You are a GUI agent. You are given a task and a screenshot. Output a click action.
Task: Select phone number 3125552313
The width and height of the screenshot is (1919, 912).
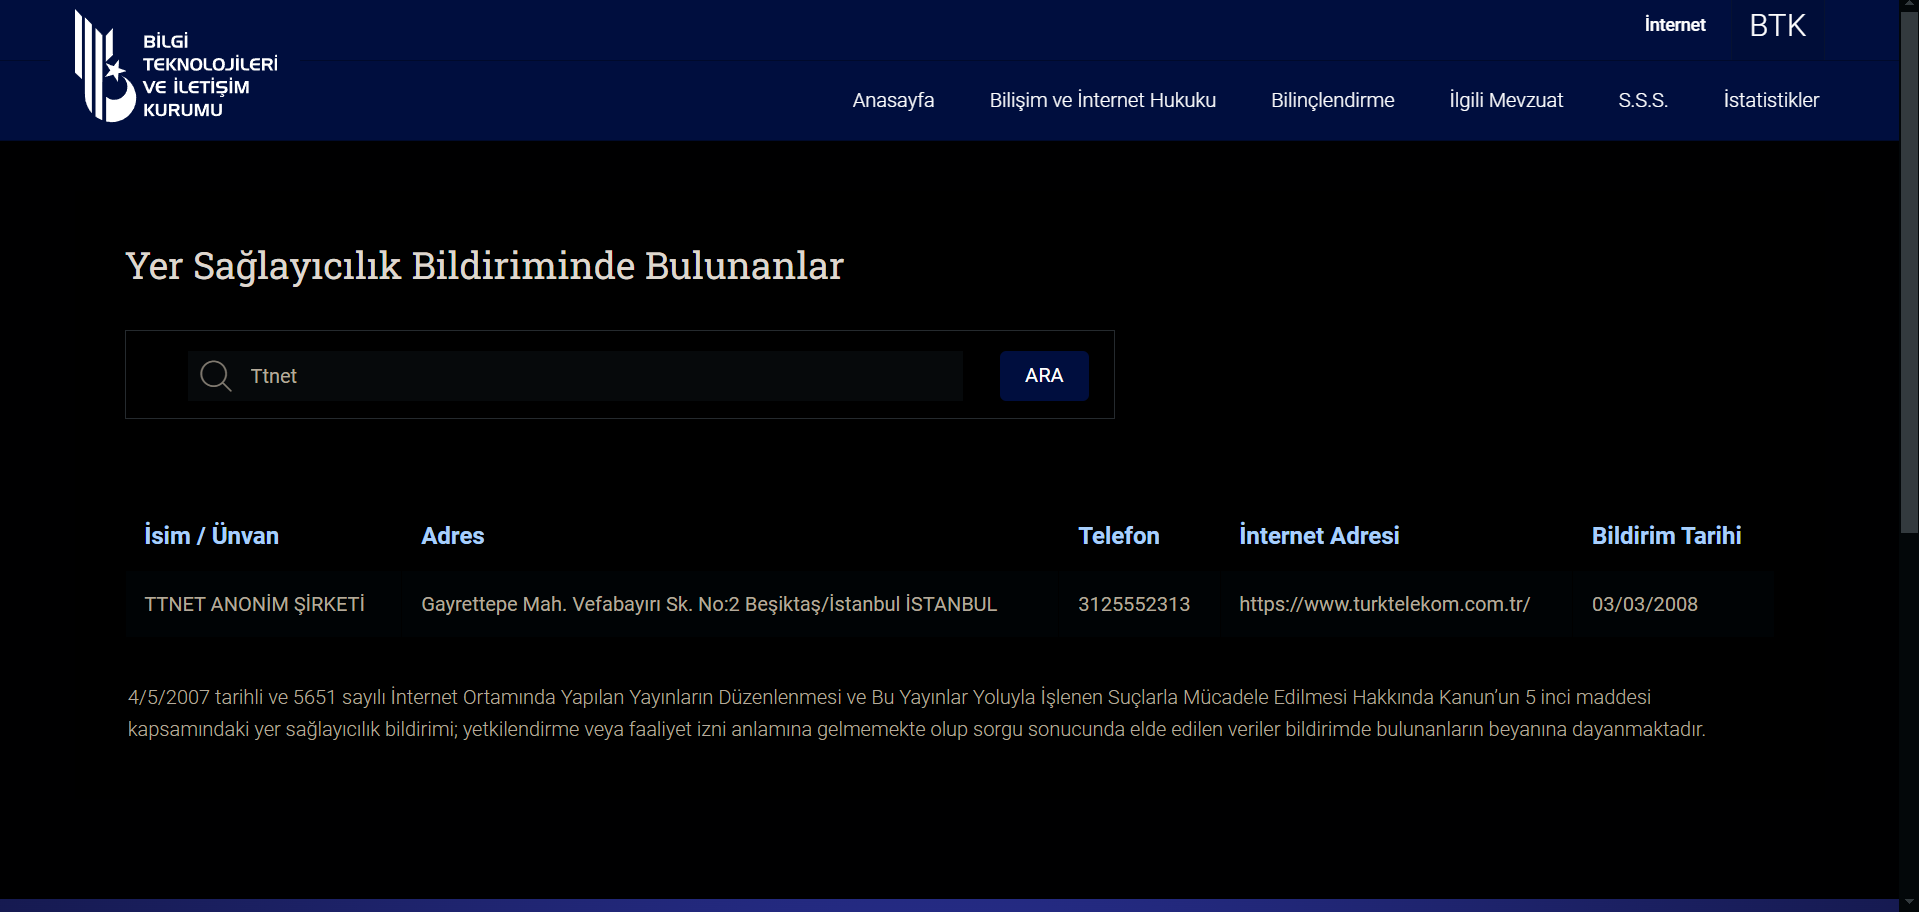pyautogui.click(x=1134, y=604)
